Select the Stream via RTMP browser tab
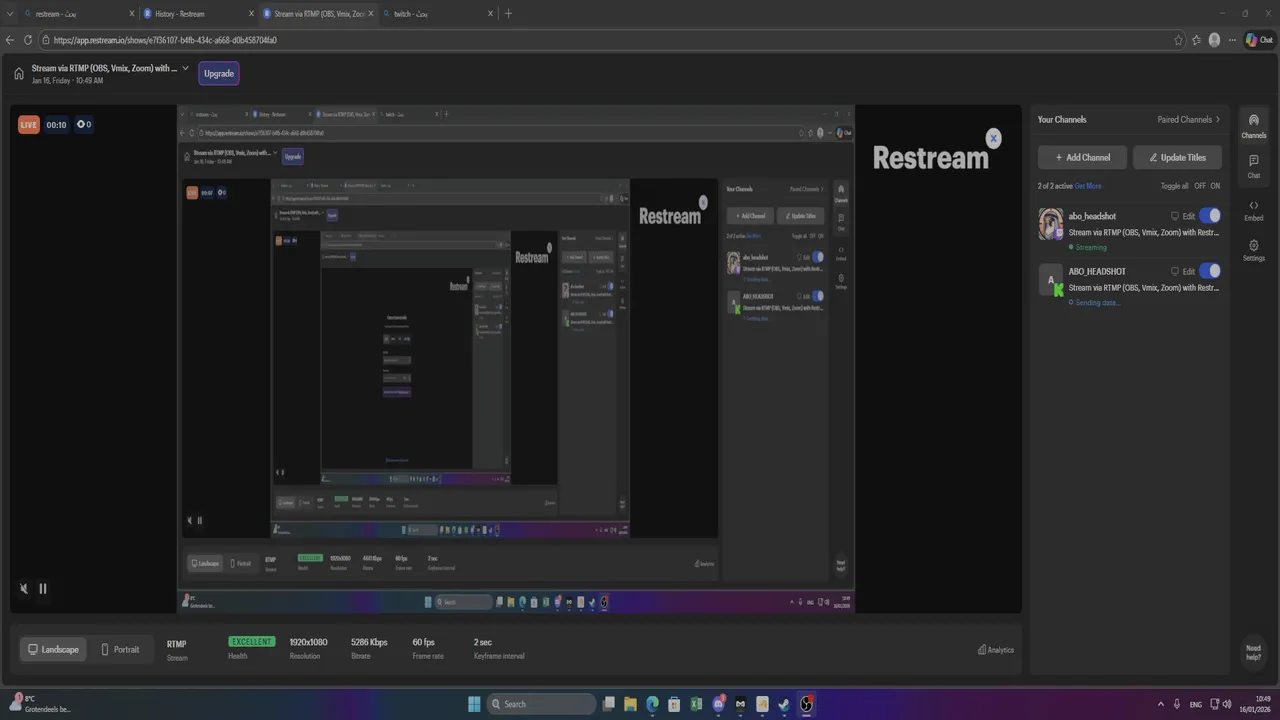 (x=318, y=14)
